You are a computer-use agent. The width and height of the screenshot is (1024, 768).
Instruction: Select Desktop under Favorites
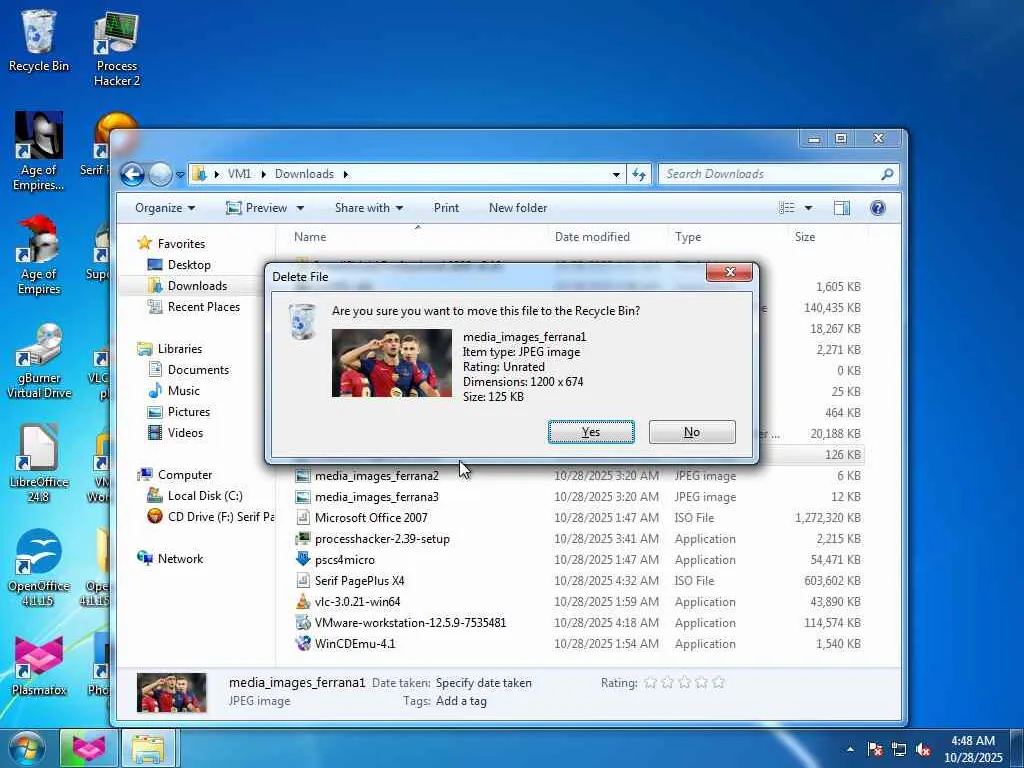click(179, 264)
